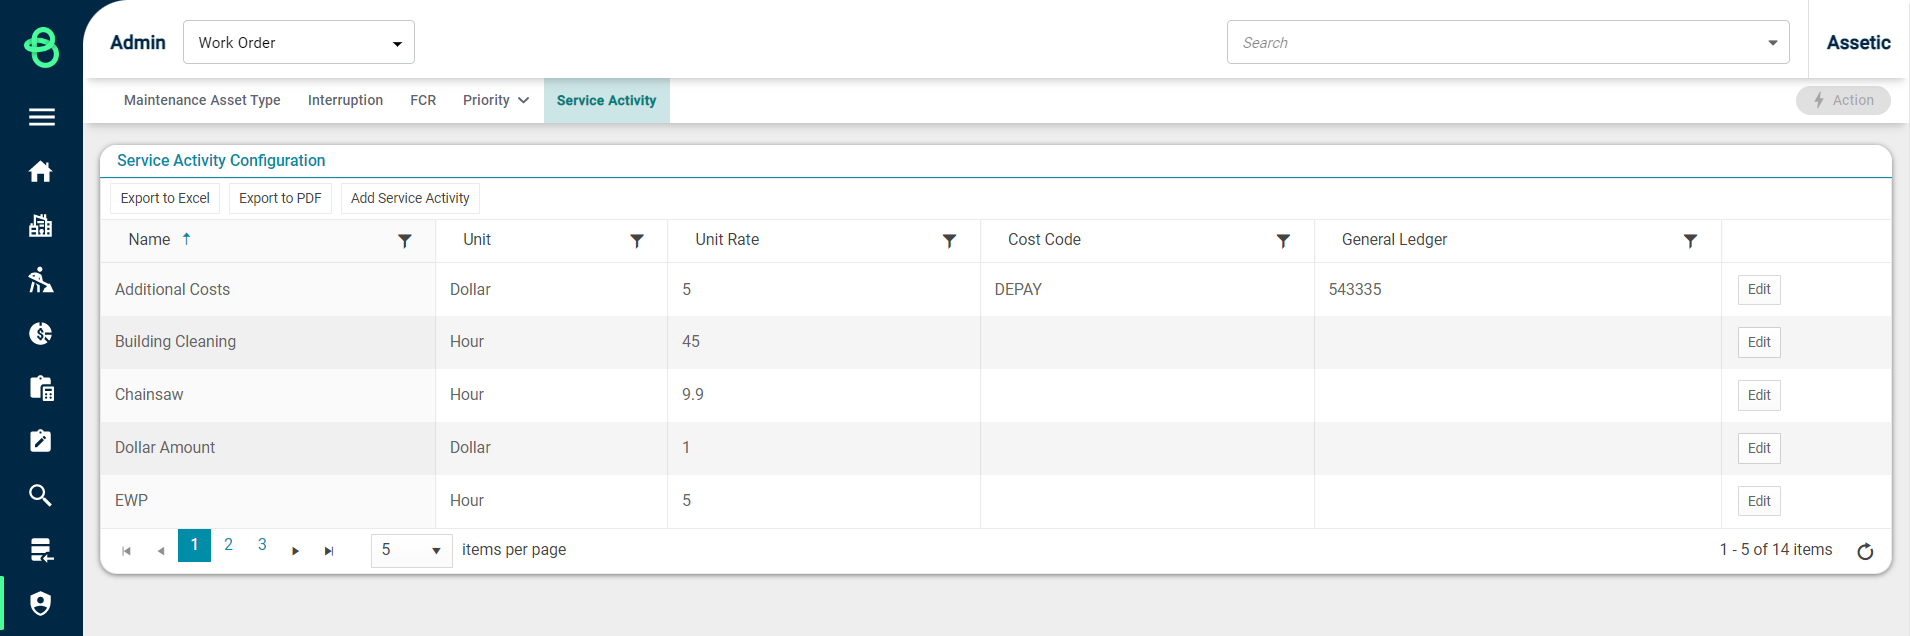
Task: Open the hamburger menu in sidebar
Action: point(41,117)
